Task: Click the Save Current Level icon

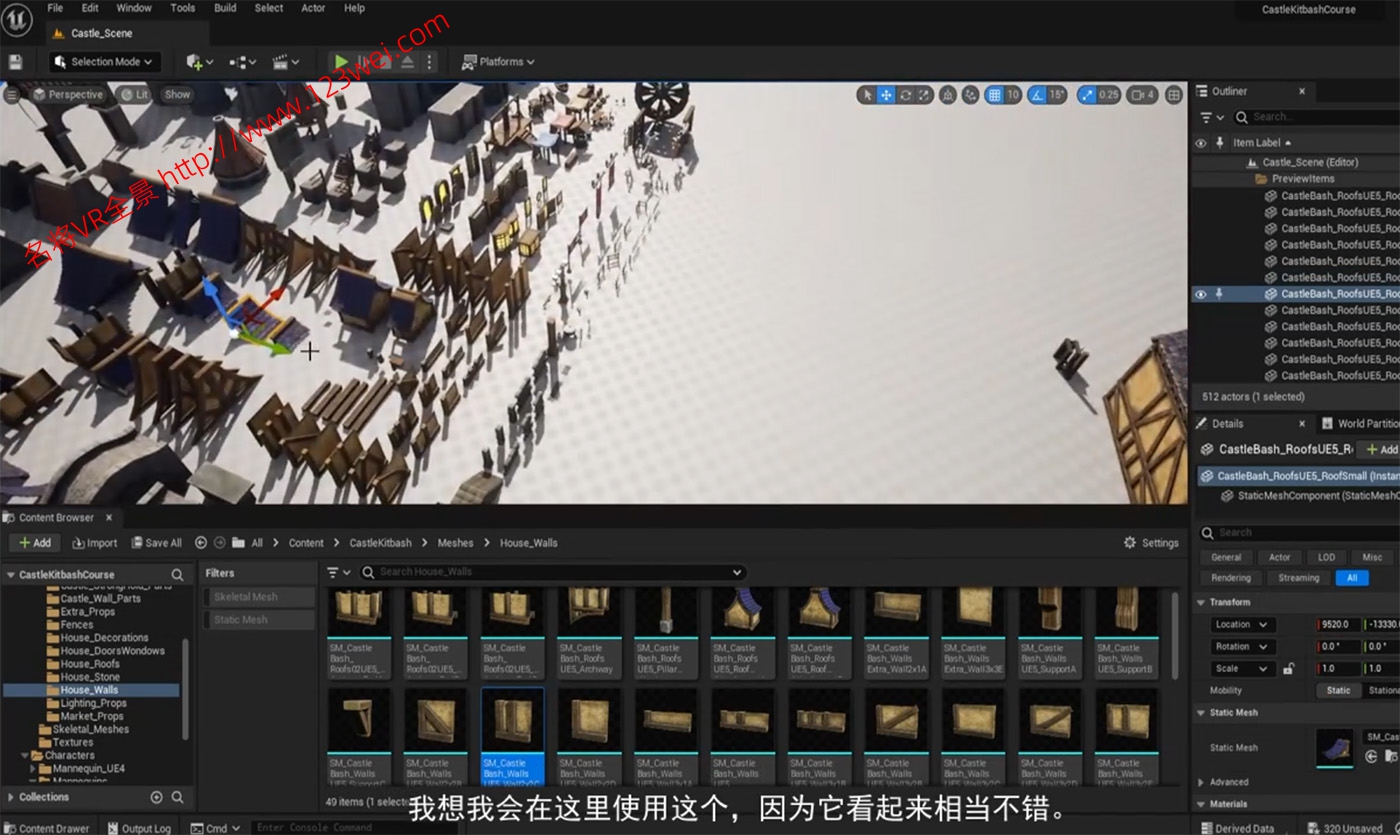Action: (x=15, y=61)
